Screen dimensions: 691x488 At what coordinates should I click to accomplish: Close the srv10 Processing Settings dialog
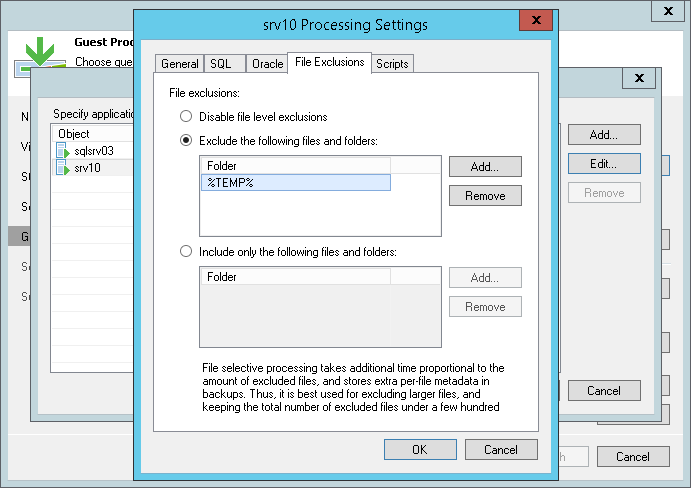pyautogui.click(x=536, y=20)
